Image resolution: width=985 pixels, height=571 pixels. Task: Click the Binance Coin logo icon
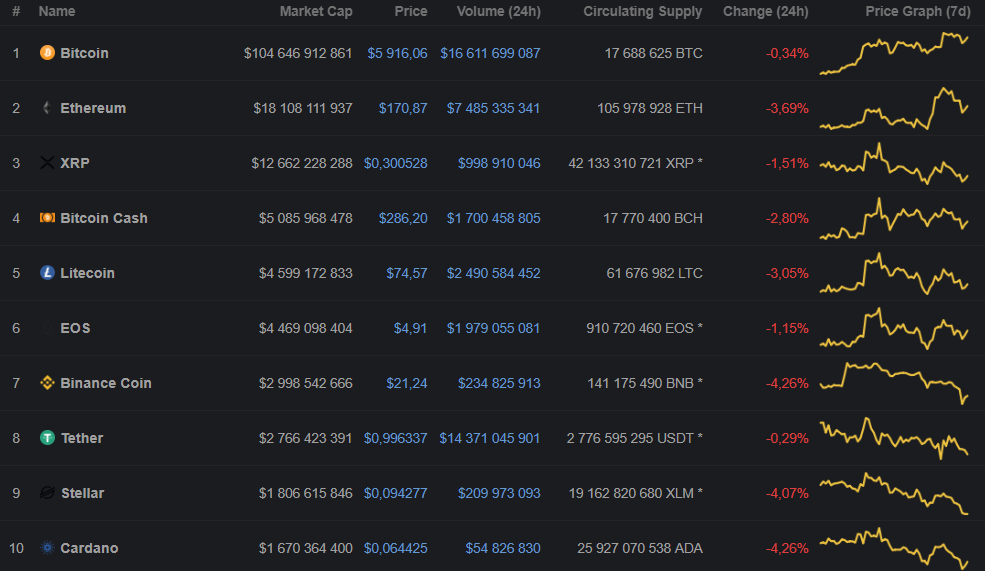pos(47,383)
